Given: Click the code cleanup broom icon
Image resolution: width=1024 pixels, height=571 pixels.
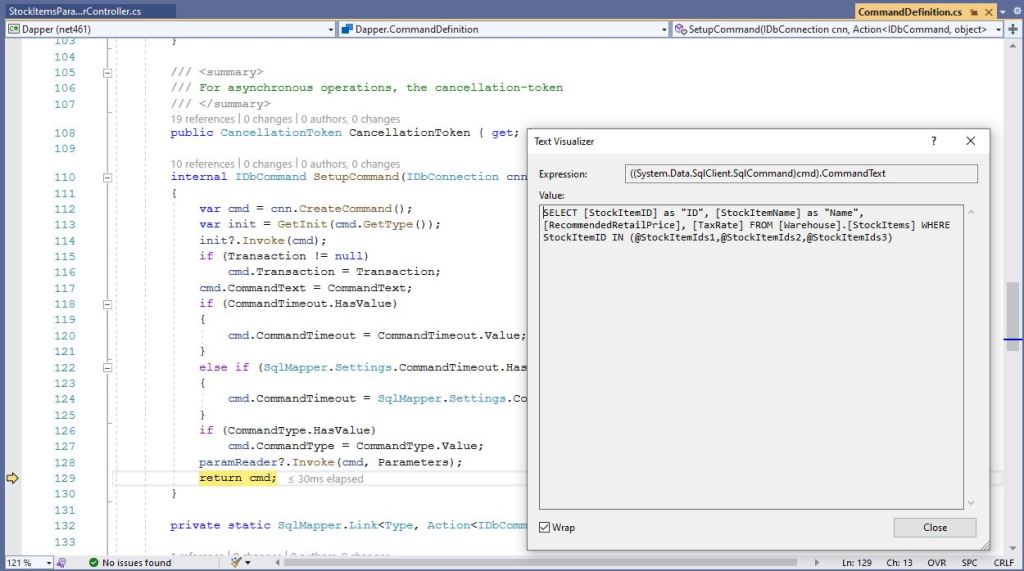Looking at the screenshot, I should 238,563.
